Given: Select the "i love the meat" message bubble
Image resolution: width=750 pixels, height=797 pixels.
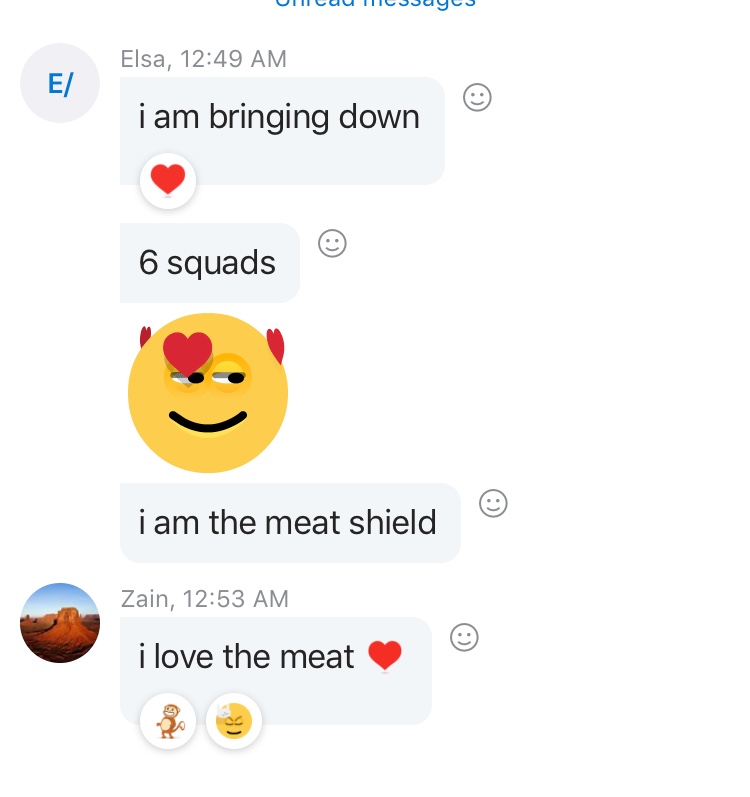Looking at the screenshot, I should pyautogui.click(x=275, y=671).
